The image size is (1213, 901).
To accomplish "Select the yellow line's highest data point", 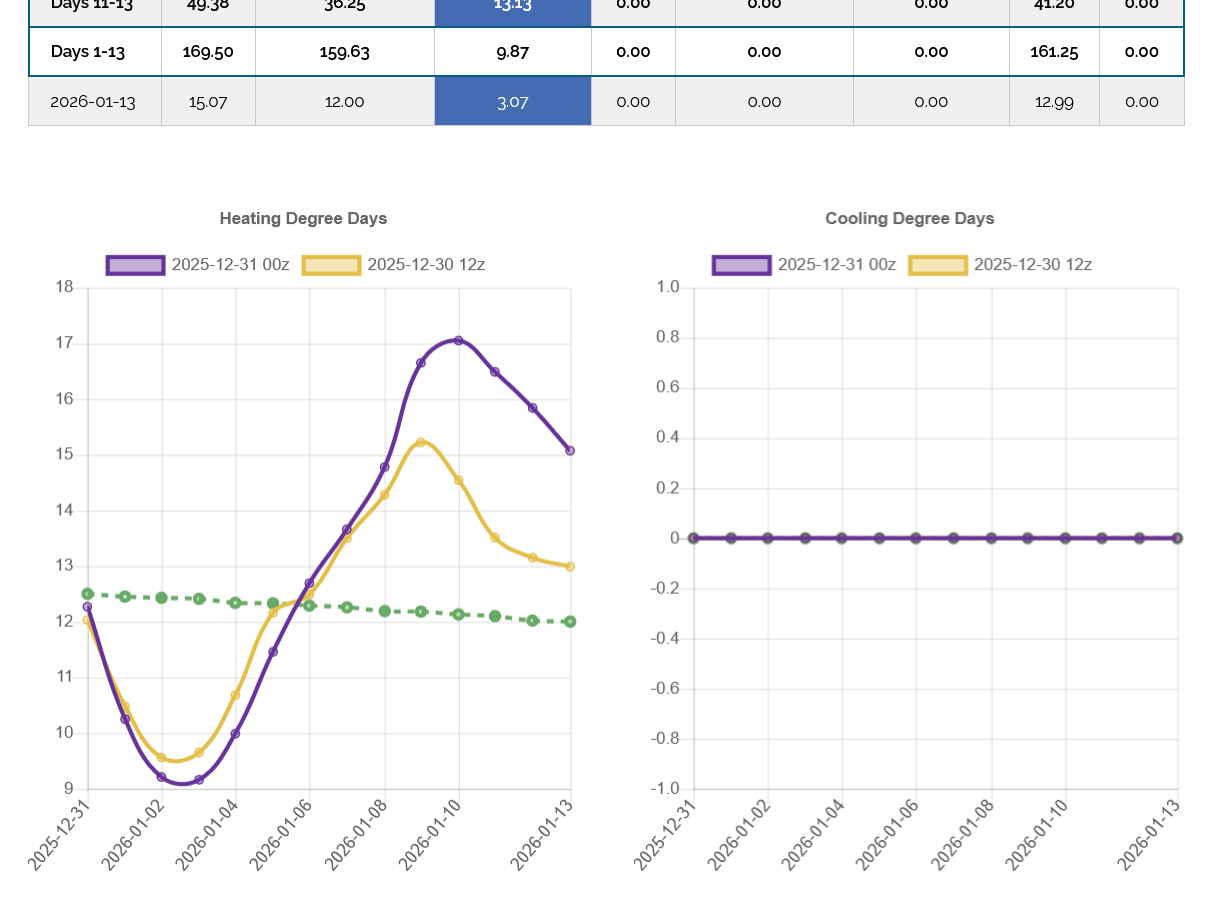I will [421, 442].
